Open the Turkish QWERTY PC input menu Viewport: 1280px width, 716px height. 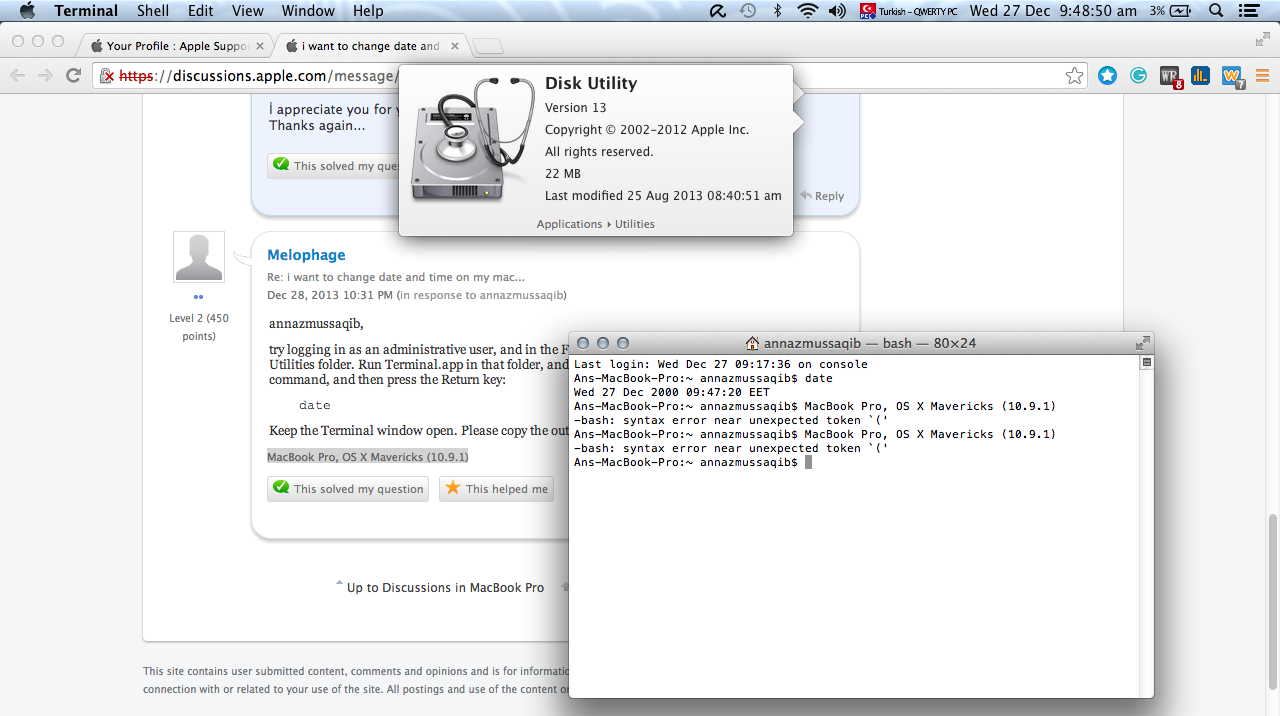tap(908, 11)
